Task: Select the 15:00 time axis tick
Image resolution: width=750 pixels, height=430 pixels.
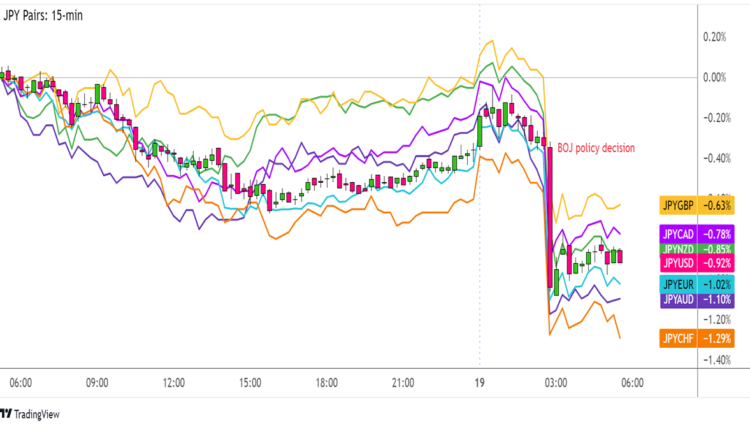Action: (x=250, y=383)
